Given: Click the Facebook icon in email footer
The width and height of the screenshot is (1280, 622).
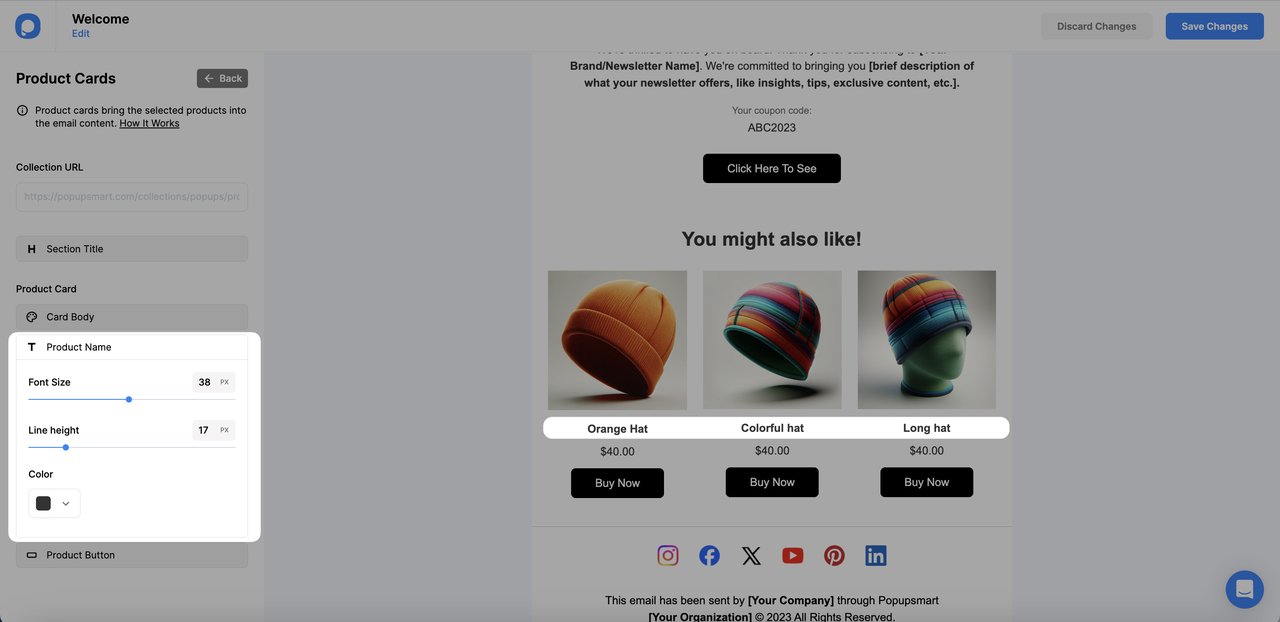Looking at the screenshot, I should 709,555.
